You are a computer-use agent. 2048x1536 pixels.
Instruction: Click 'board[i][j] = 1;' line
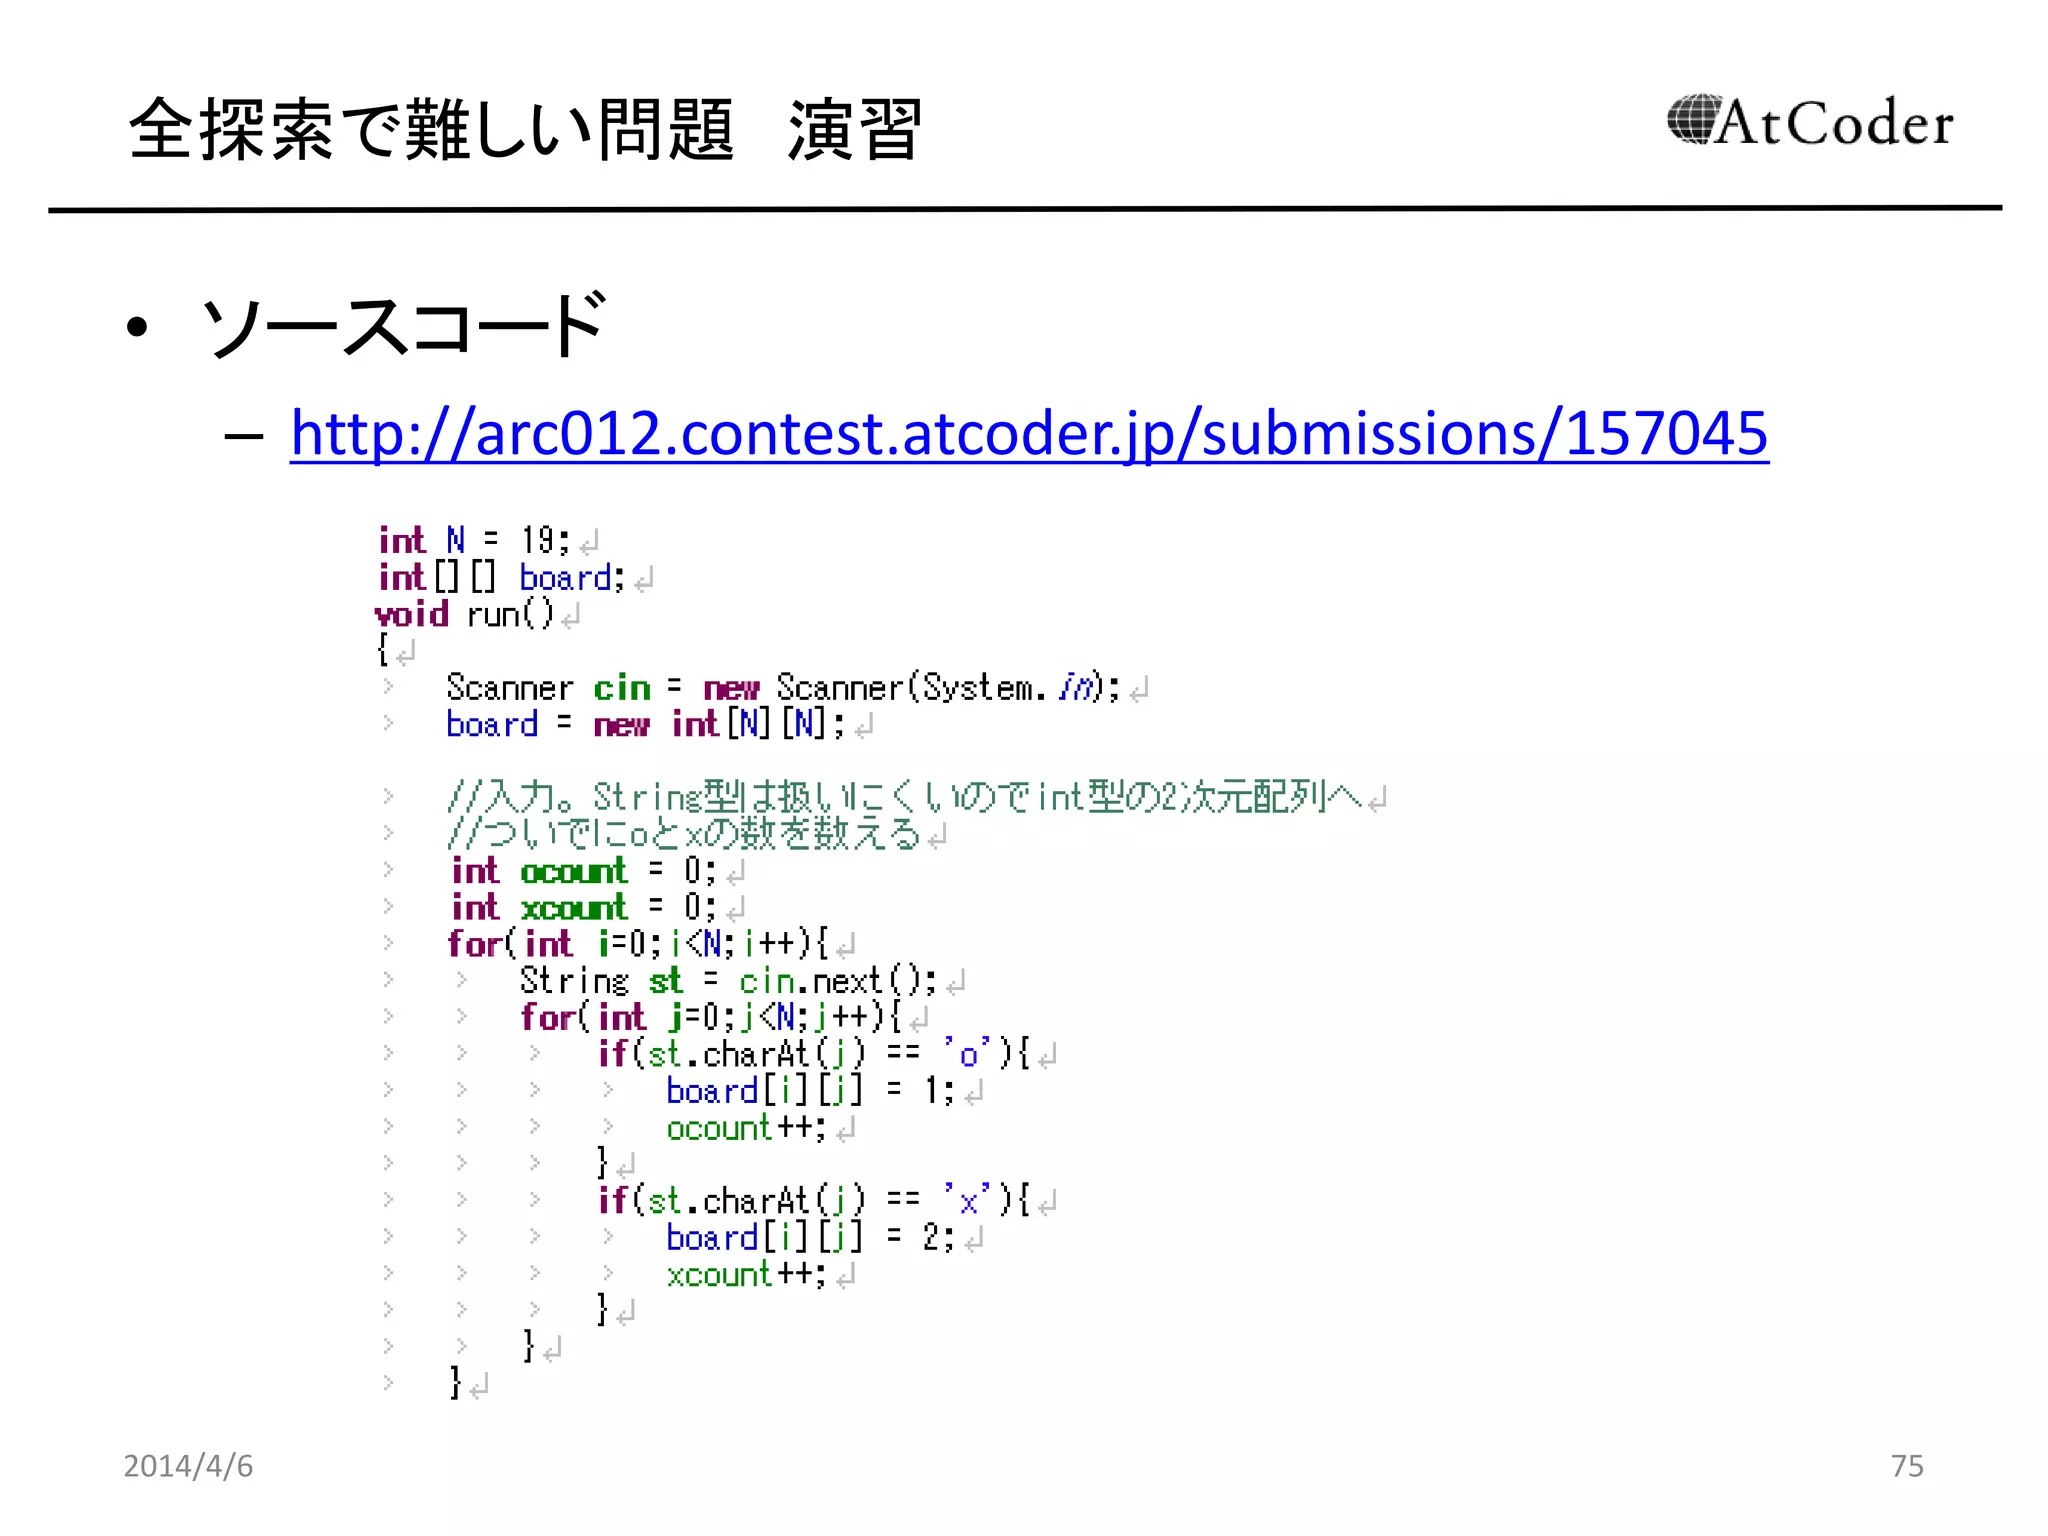tap(810, 1090)
